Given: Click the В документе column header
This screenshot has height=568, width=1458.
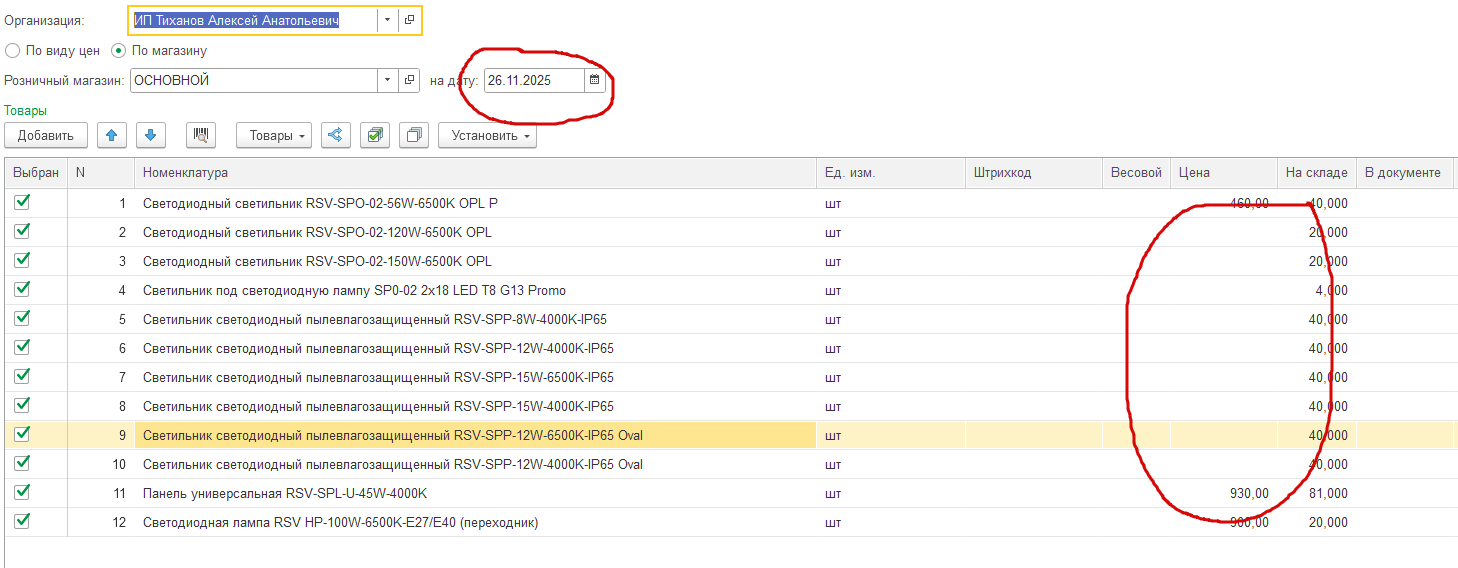Looking at the screenshot, I should point(1404,173).
